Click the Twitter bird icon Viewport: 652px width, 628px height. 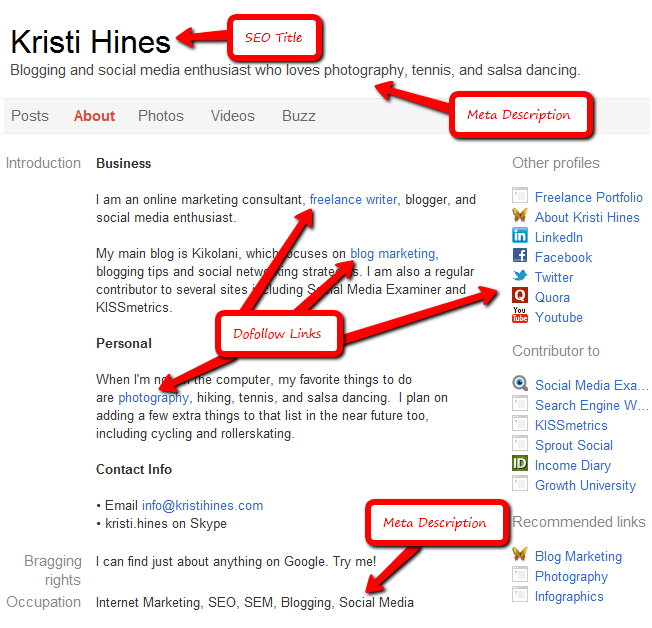[x=520, y=275]
